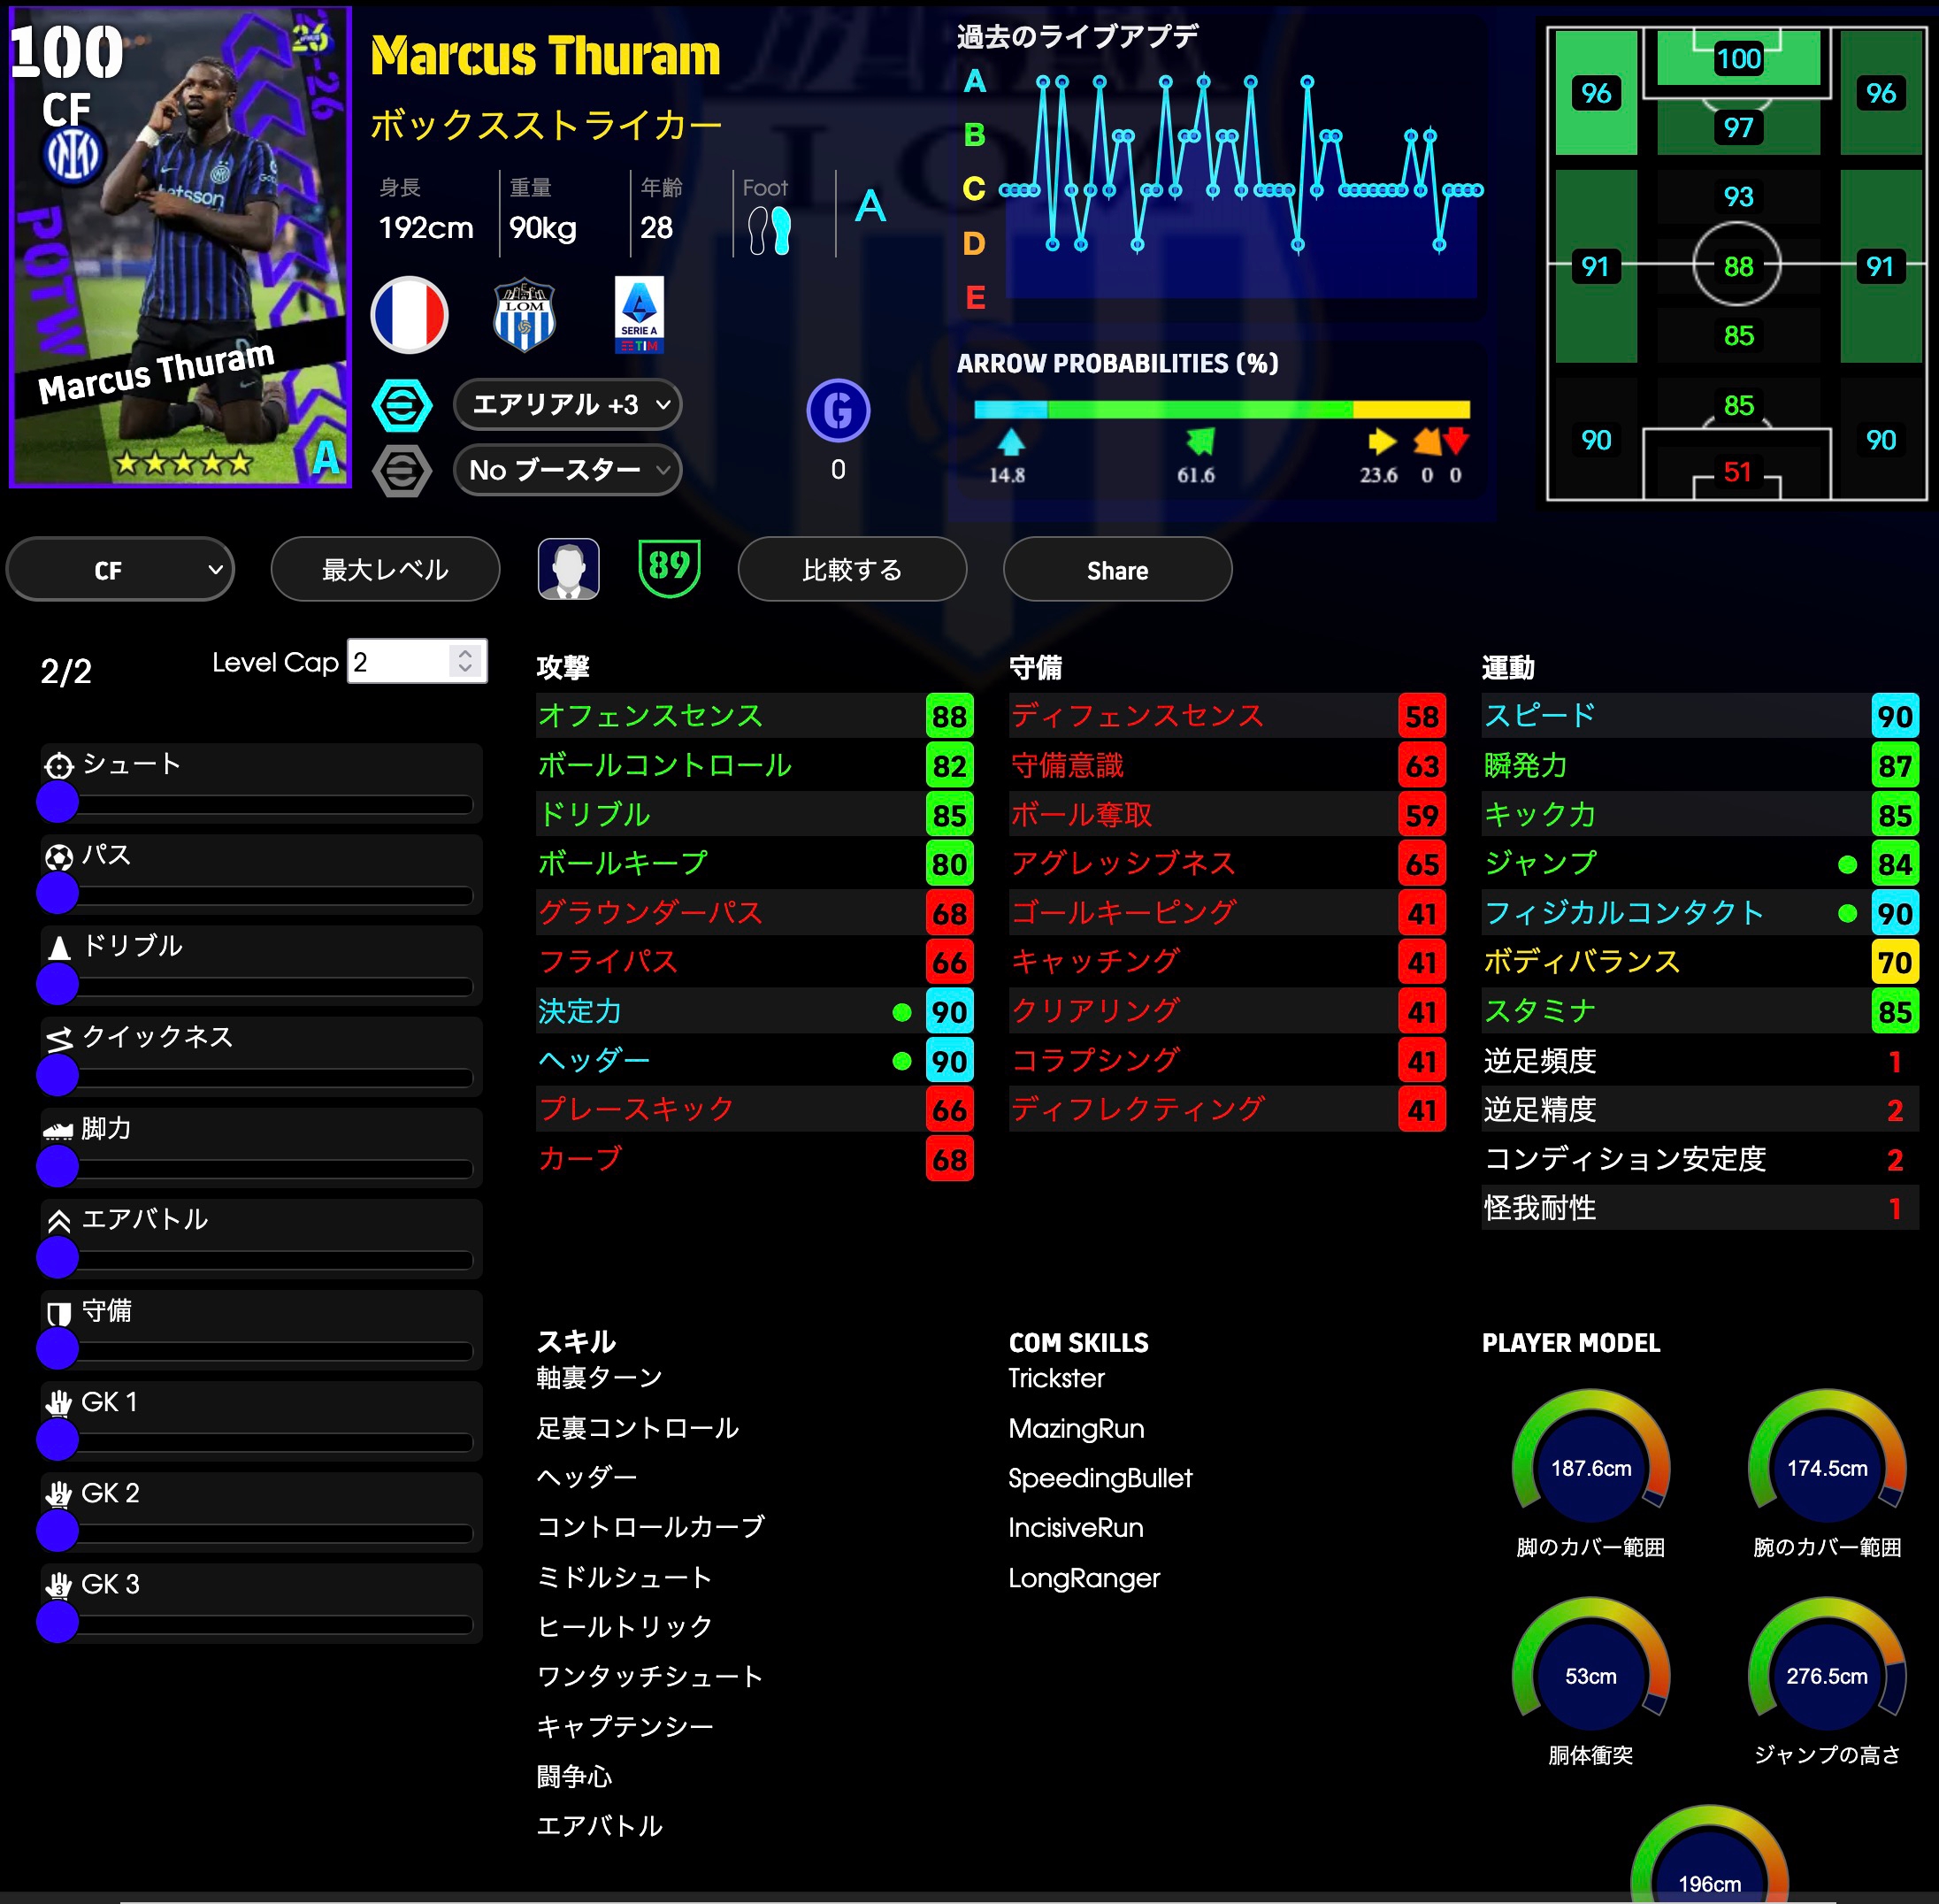Click the シュート slider handle
1939x1904 pixels.
58,802
